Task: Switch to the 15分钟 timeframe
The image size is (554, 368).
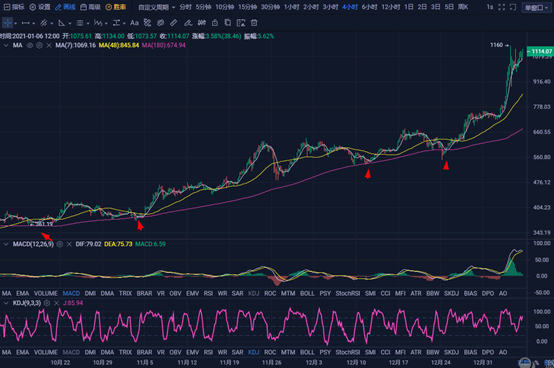Action: (248, 7)
